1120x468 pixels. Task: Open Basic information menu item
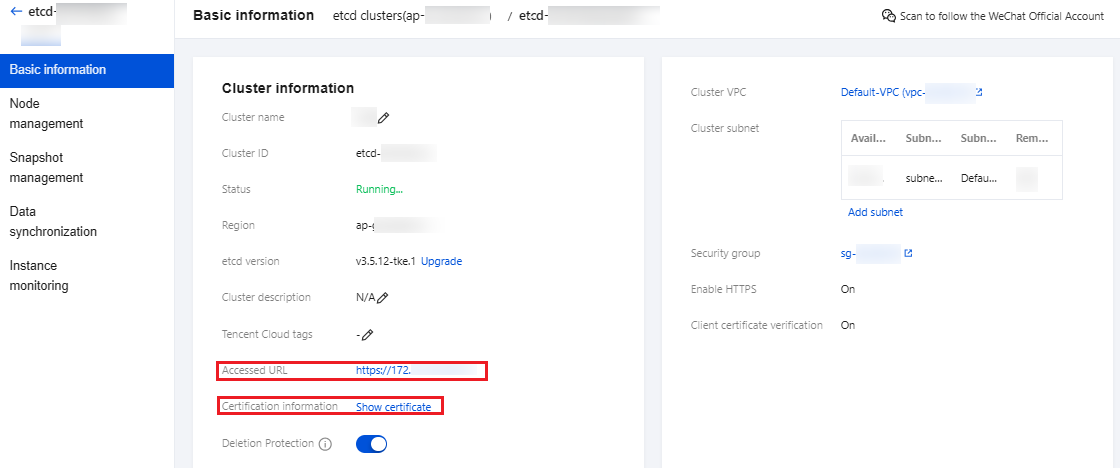point(58,70)
